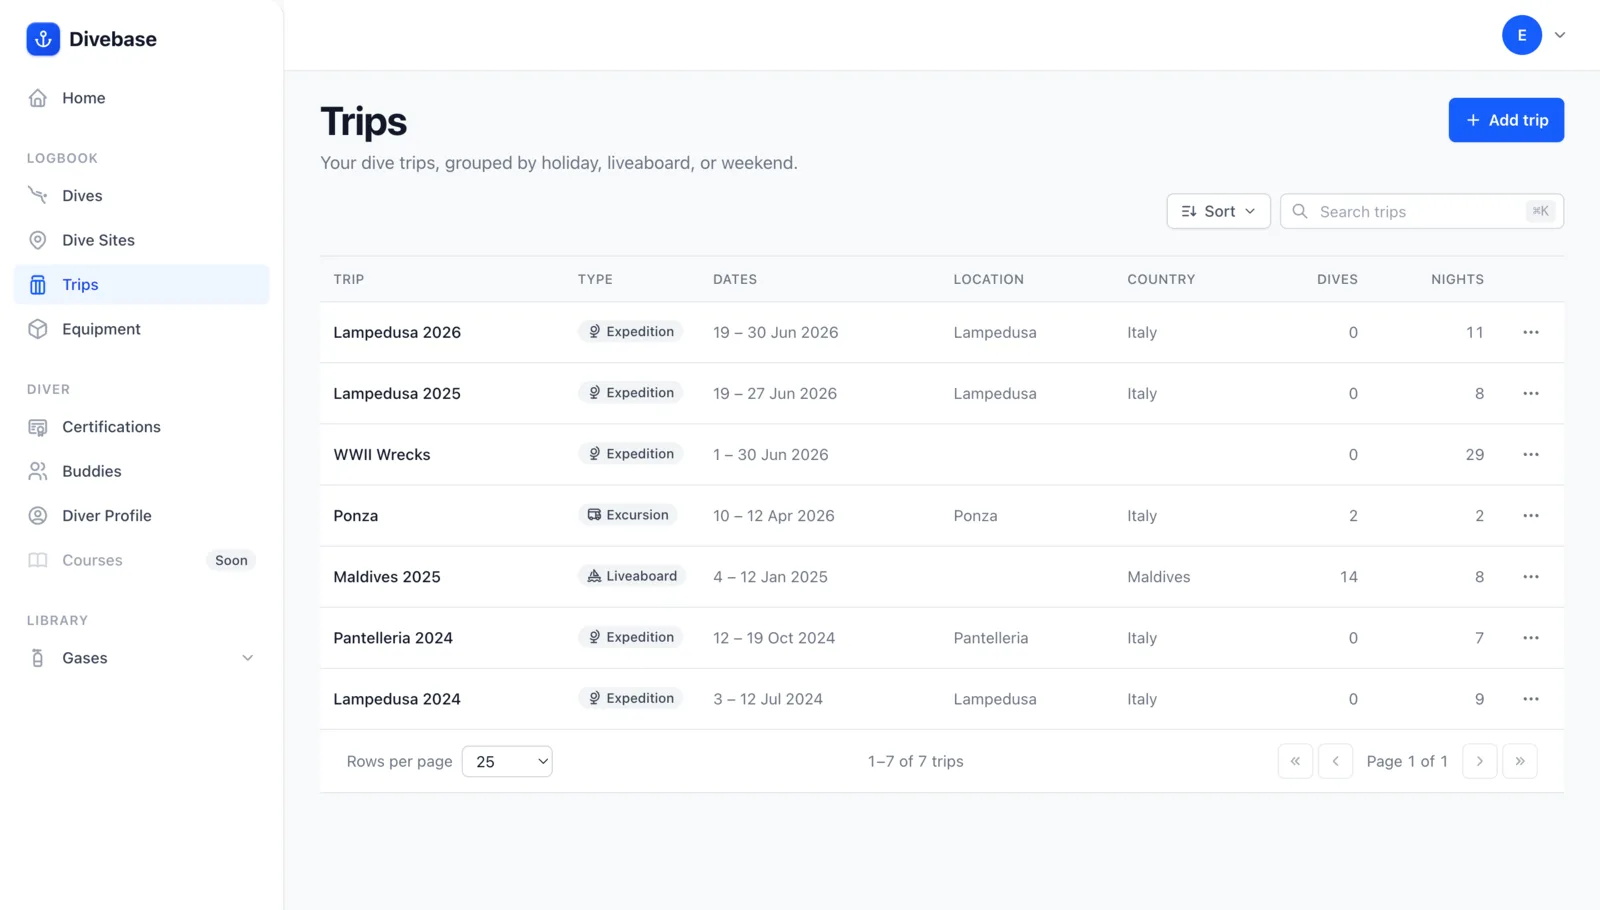Image resolution: width=1600 pixels, height=910 pixels.
Task: Open Buddies page from sidebar
Action: [x=141, y=471]
